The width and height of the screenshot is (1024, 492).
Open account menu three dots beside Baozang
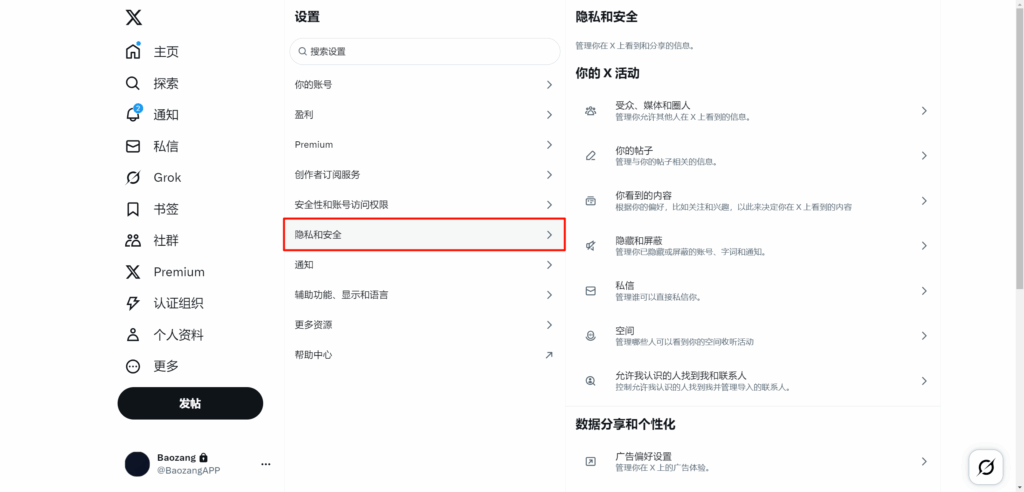pyautogui.click(x=266, y=464)
